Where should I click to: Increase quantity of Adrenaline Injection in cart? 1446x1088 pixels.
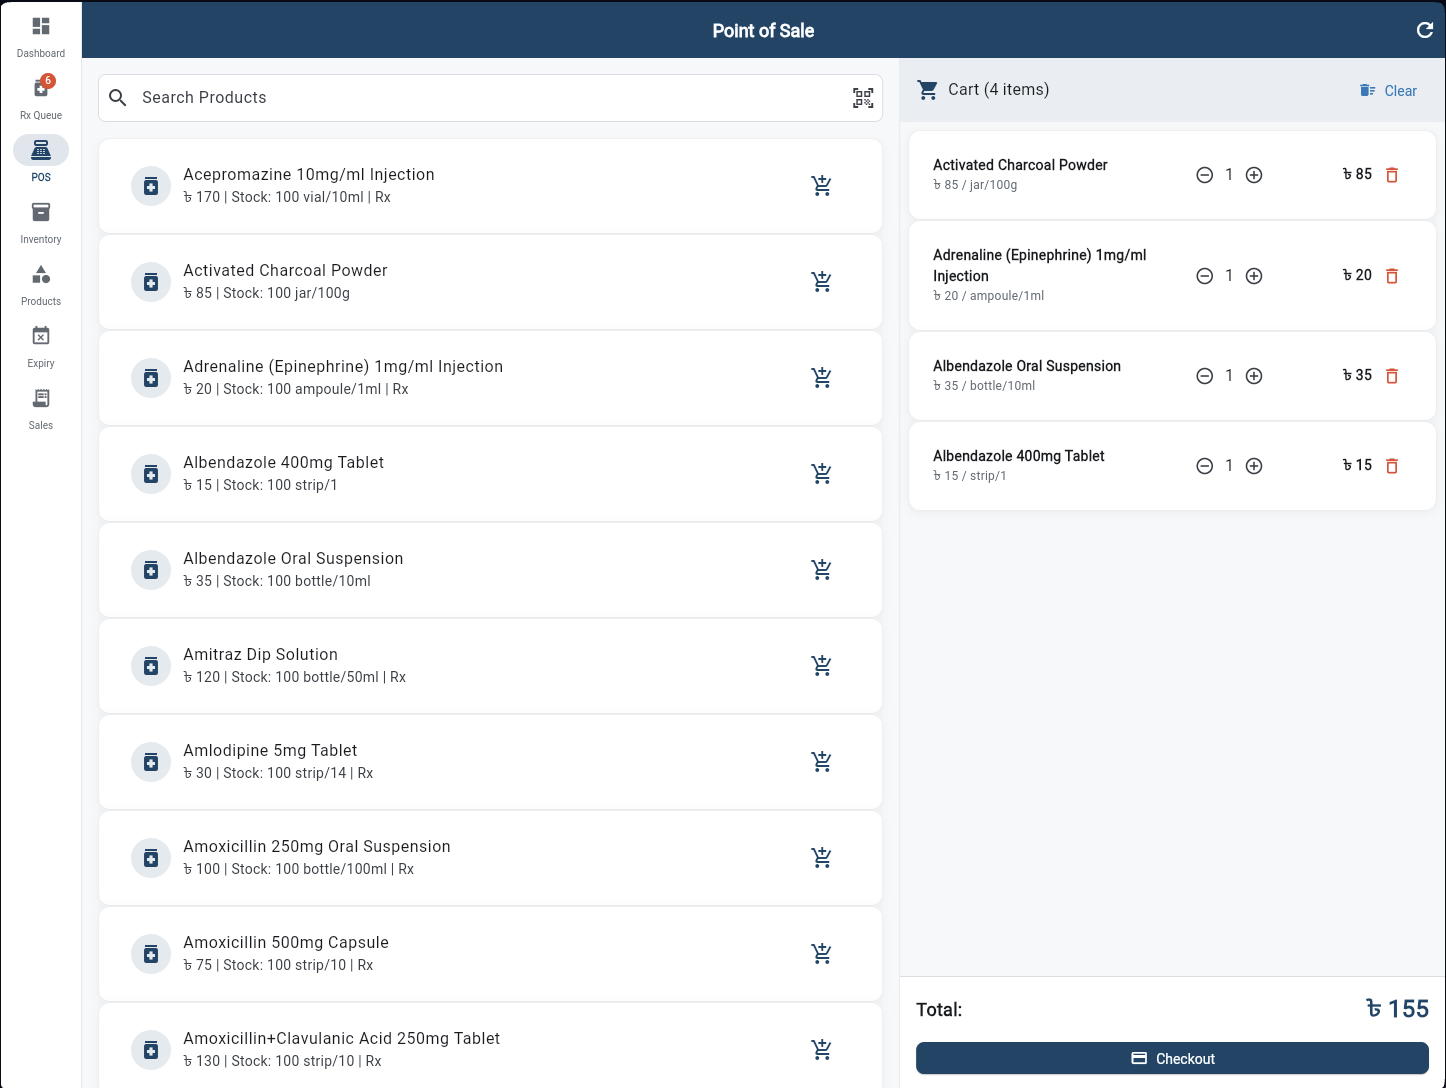[1254, 275]
